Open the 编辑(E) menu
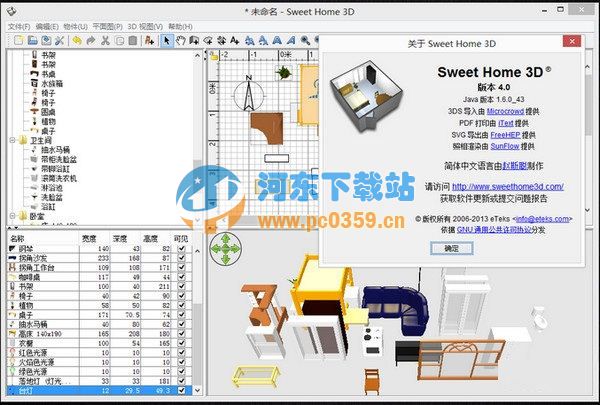This screenshot has width=600, height=405. click(x=47, y=26)
